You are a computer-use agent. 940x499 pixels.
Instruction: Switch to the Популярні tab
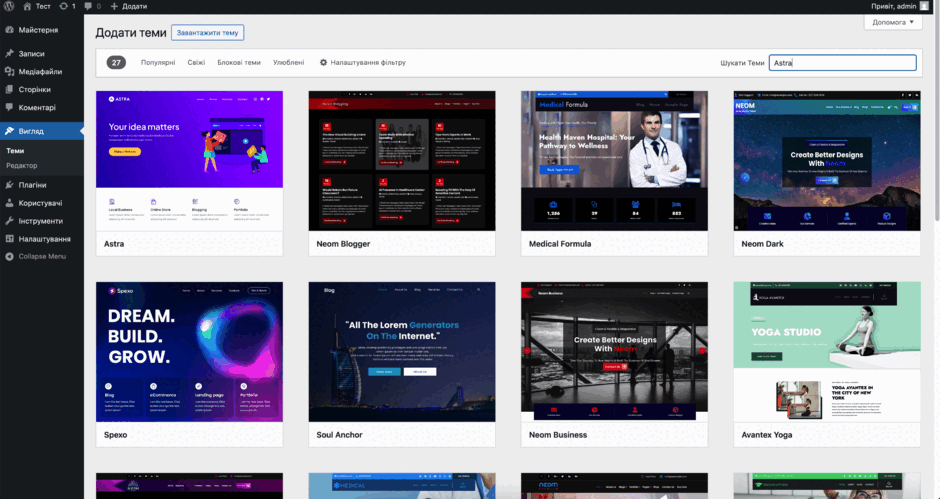[x=158, y=62]
